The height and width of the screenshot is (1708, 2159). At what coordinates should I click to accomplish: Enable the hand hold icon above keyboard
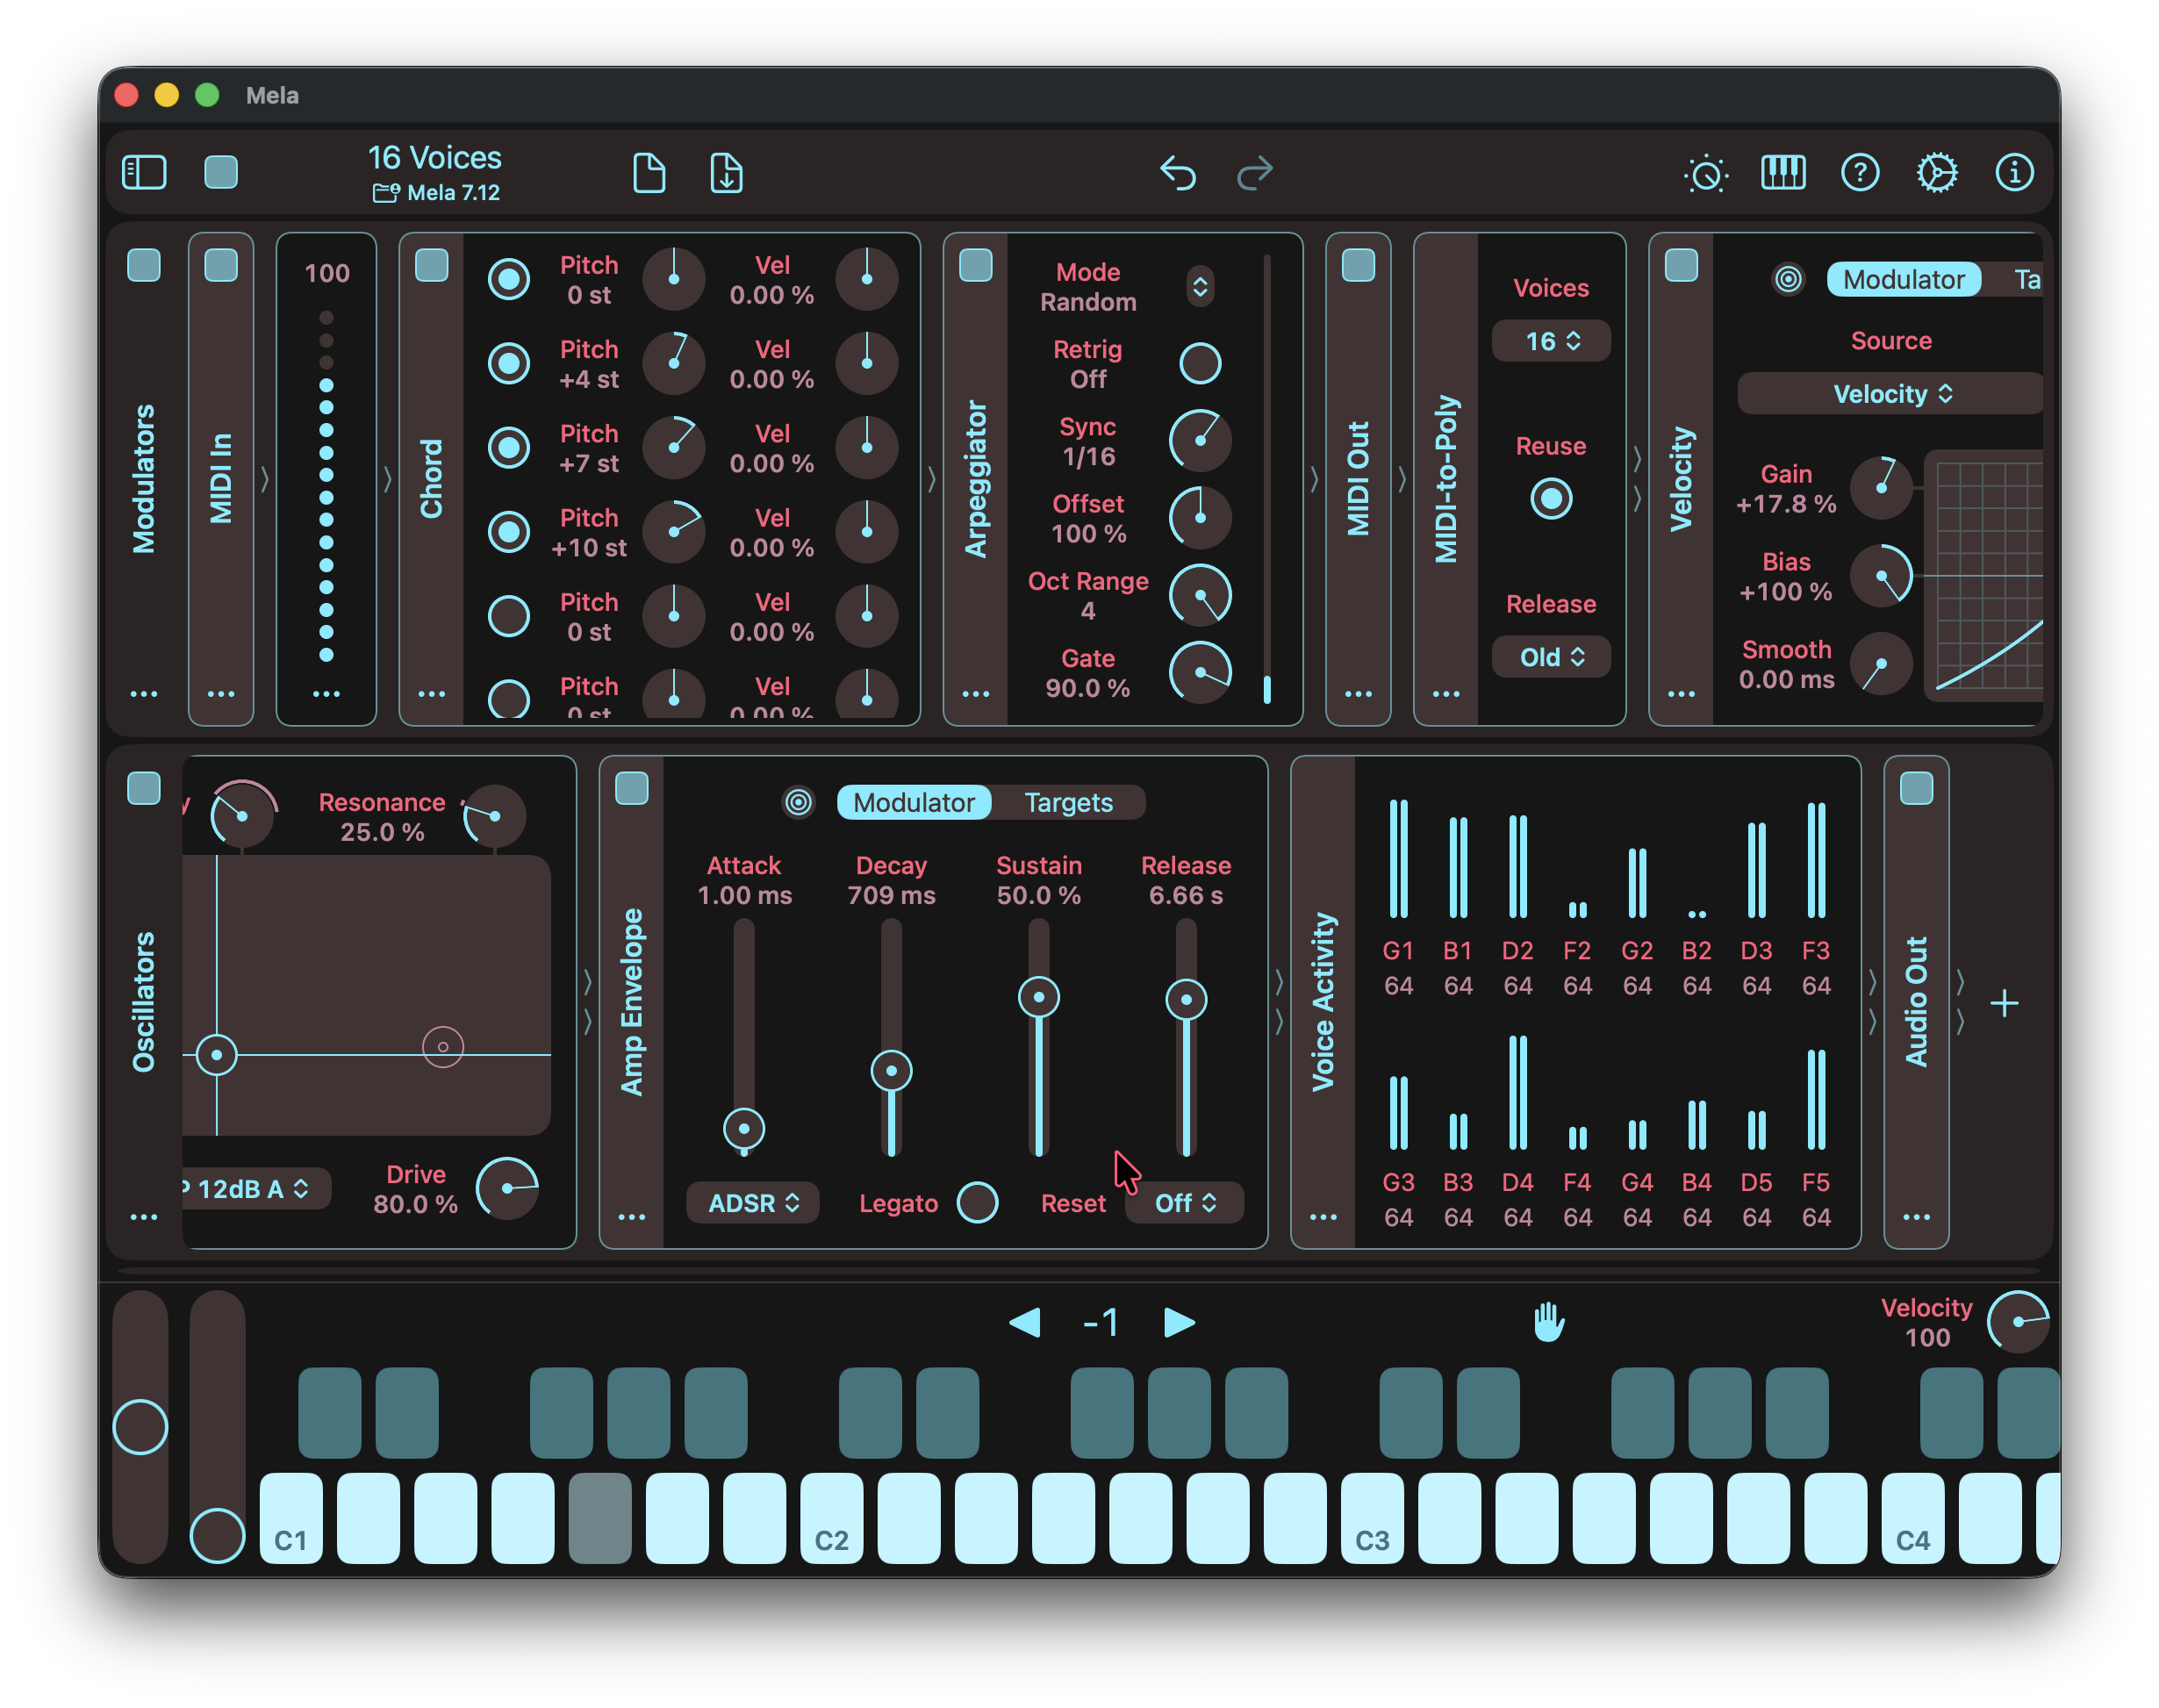click(x=1548, y=1322)
